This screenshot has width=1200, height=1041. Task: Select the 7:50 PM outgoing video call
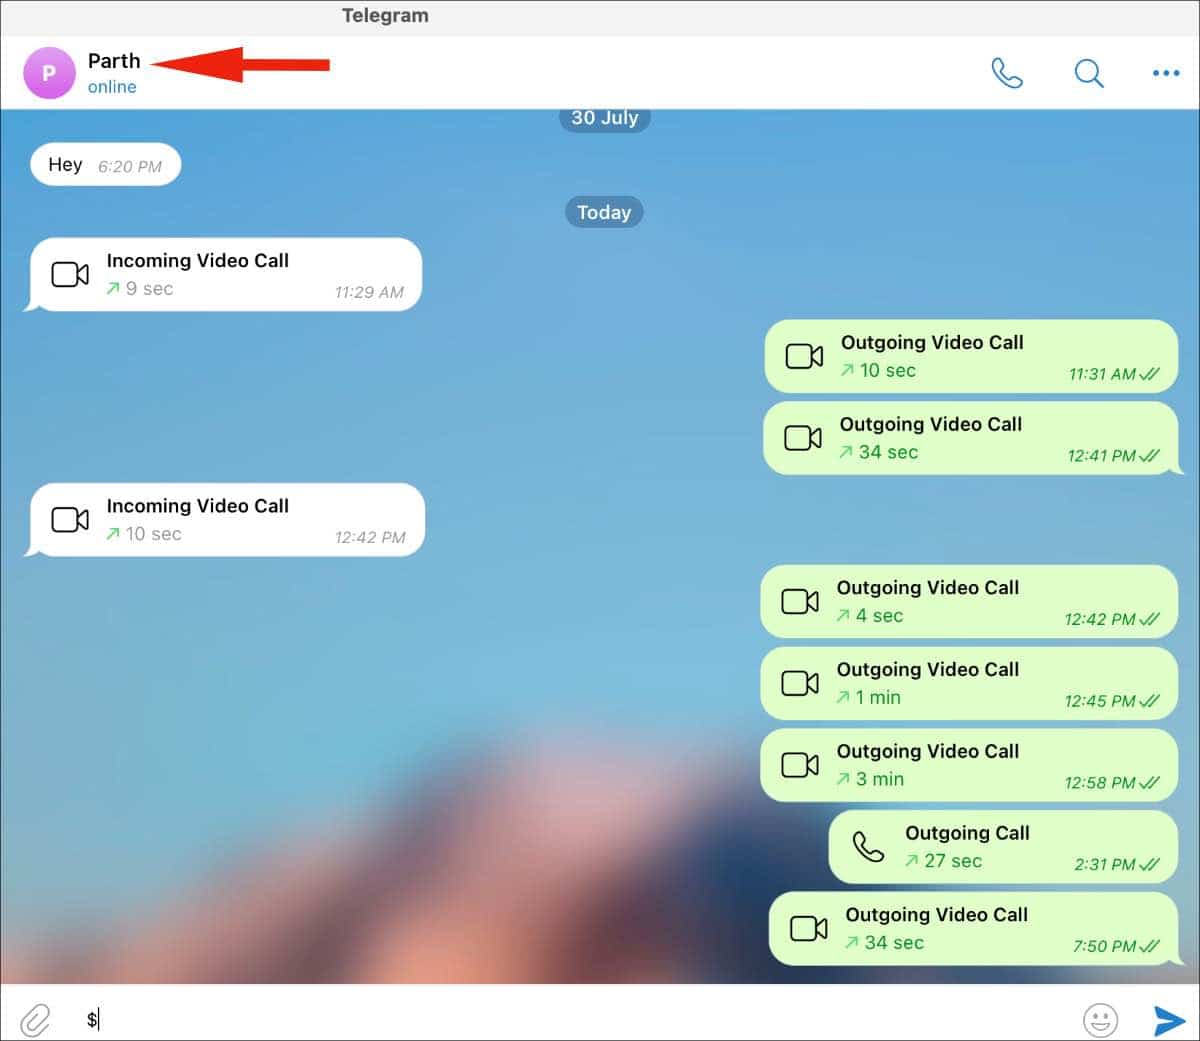(972, 928)
